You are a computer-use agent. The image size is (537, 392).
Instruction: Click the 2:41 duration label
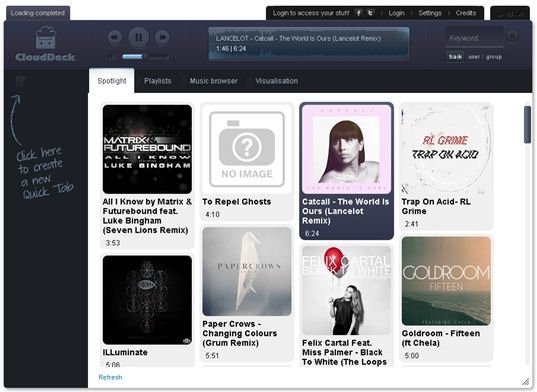411,224
